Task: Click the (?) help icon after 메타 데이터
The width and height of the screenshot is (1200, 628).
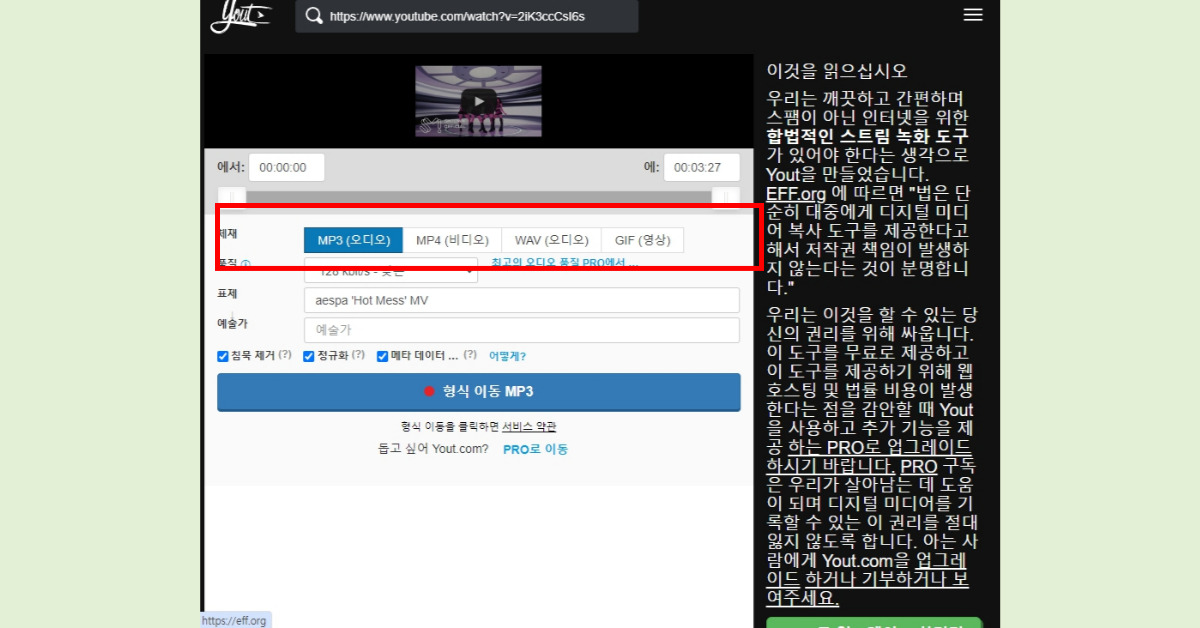Action: pyautogui.click(x=470, y=355)
